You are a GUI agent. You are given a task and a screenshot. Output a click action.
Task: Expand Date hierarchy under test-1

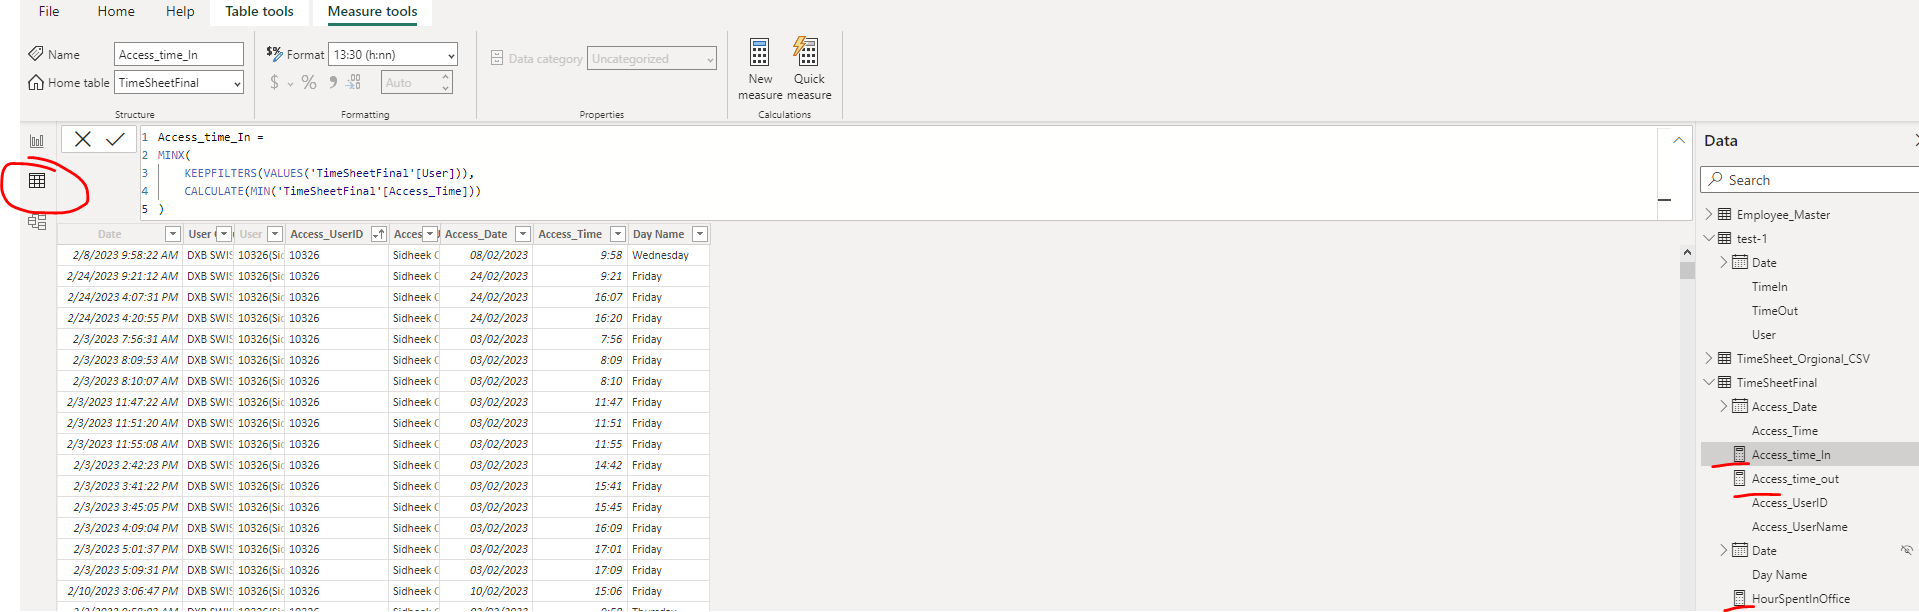(1724, 263)
